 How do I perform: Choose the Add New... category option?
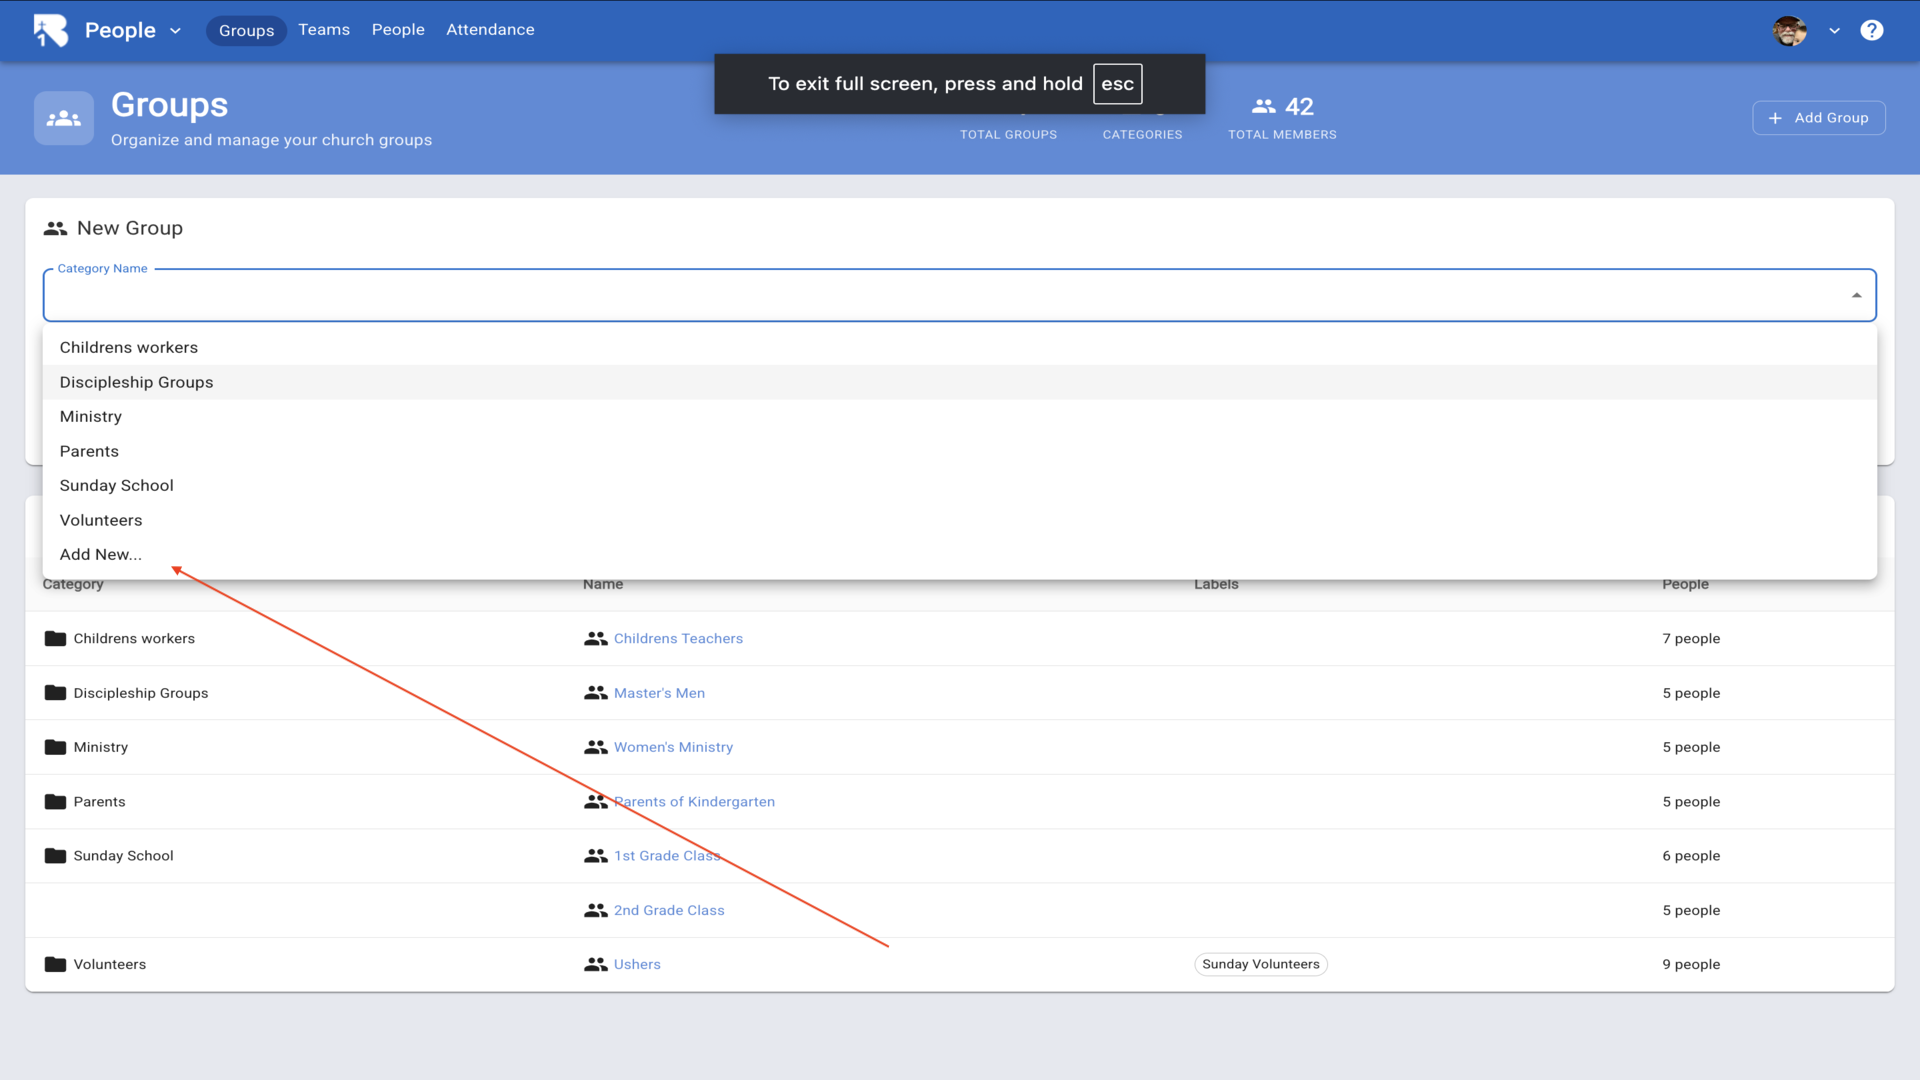101,554
